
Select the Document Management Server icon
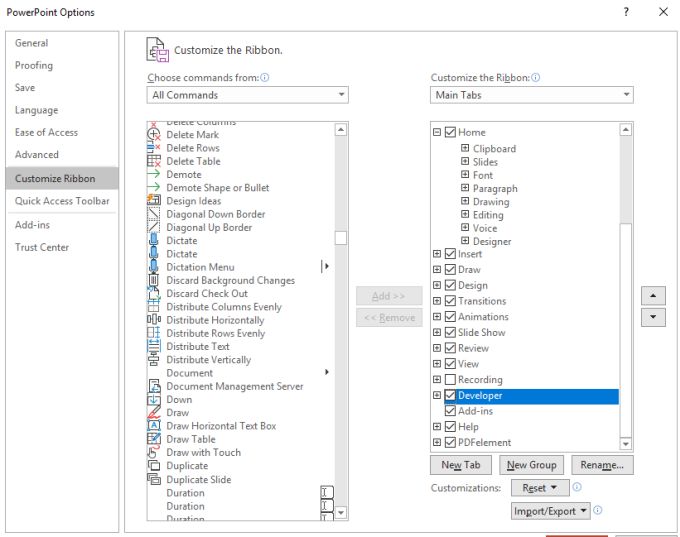point(154,386)
